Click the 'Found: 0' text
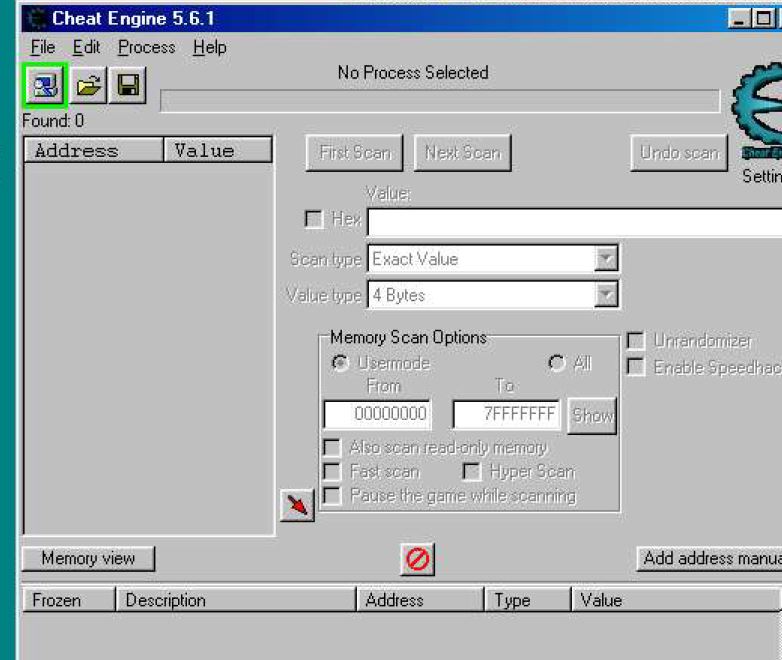The width and height of the screenshot is (782, 660). click(53, 121)
